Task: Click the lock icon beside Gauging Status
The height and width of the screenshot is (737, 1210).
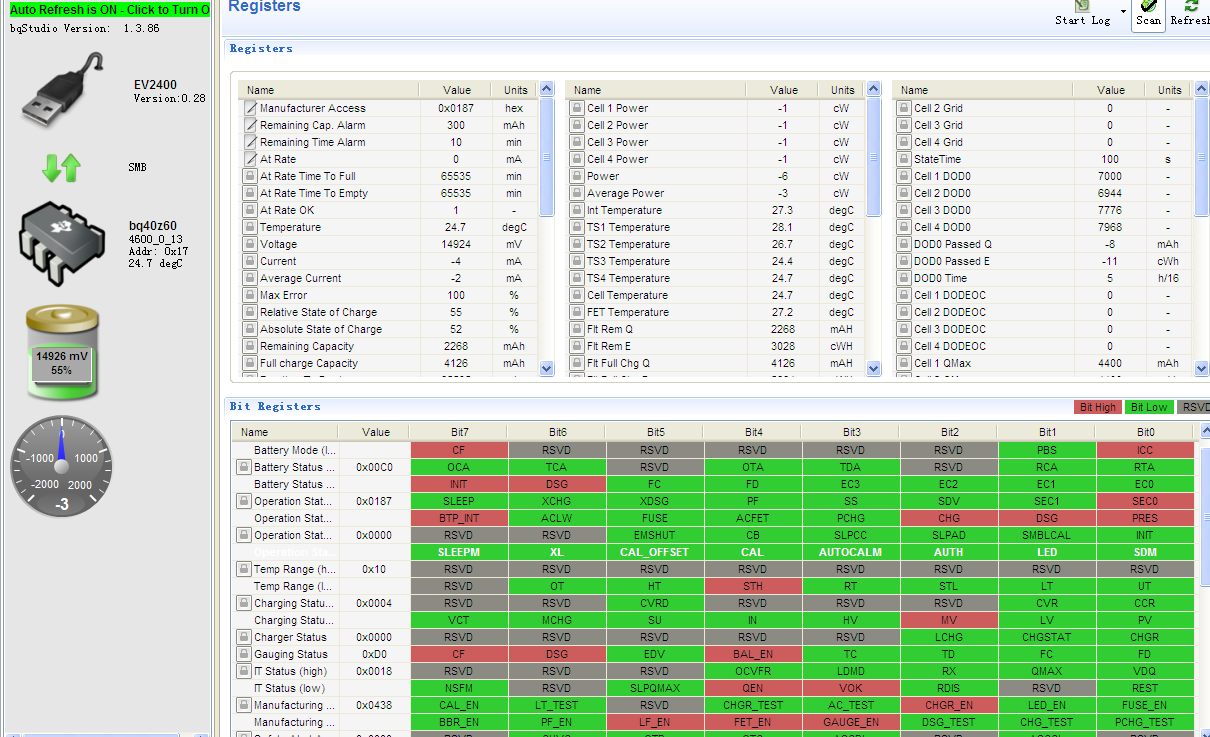Action: 243,654
